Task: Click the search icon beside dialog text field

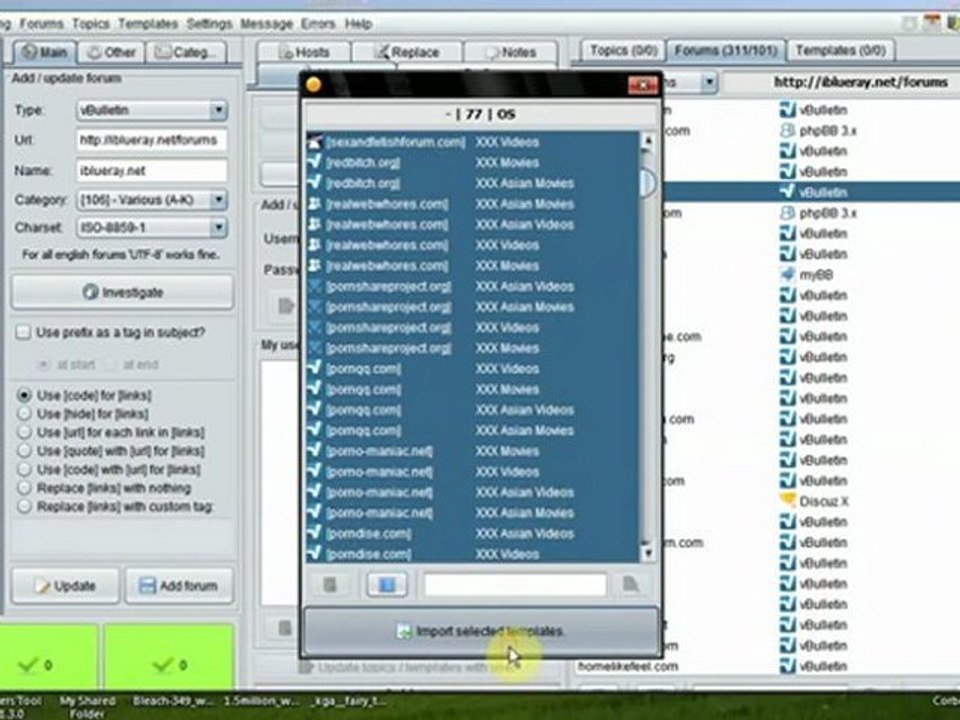Action: 630,585
